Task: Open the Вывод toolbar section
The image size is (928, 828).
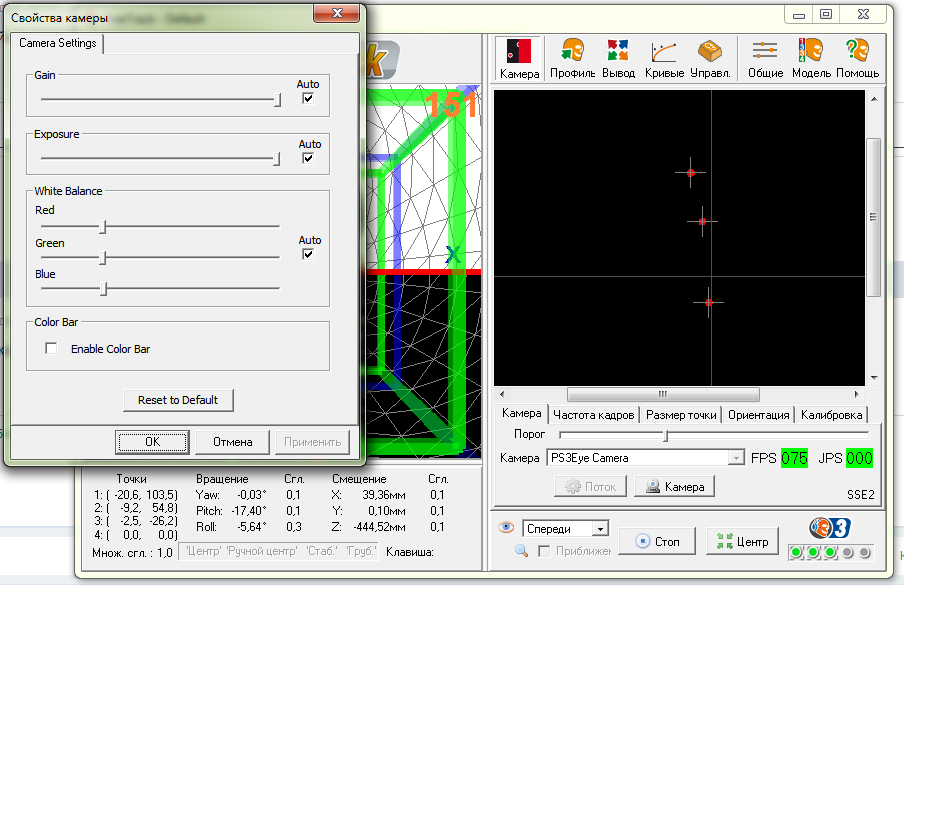Action: [618, 58]
